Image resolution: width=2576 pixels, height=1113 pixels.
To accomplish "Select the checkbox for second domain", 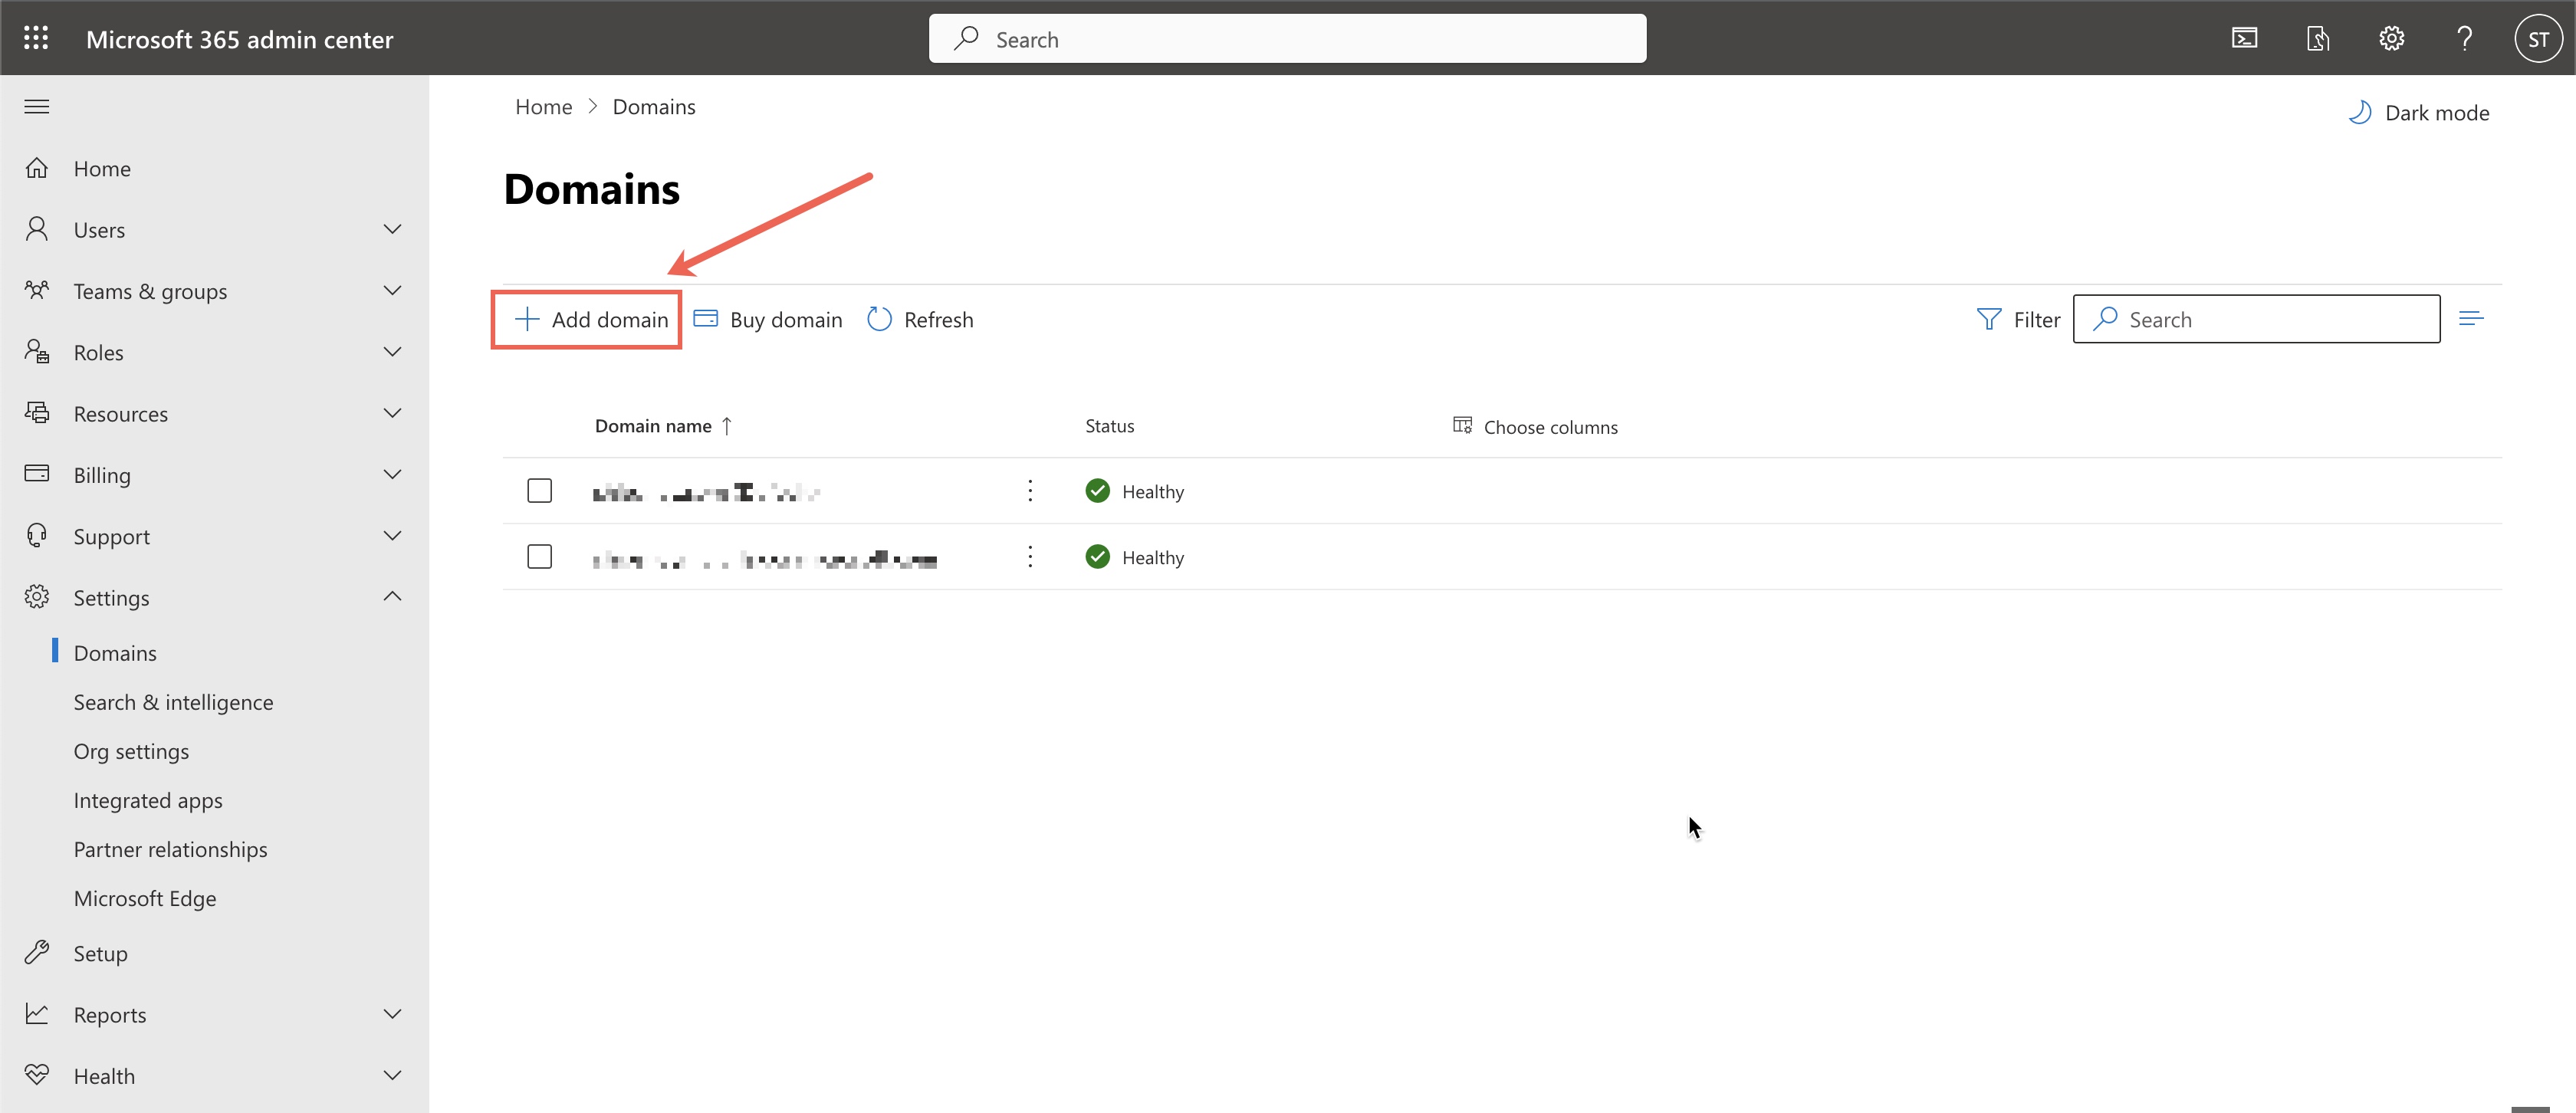I will pos(539,556).
